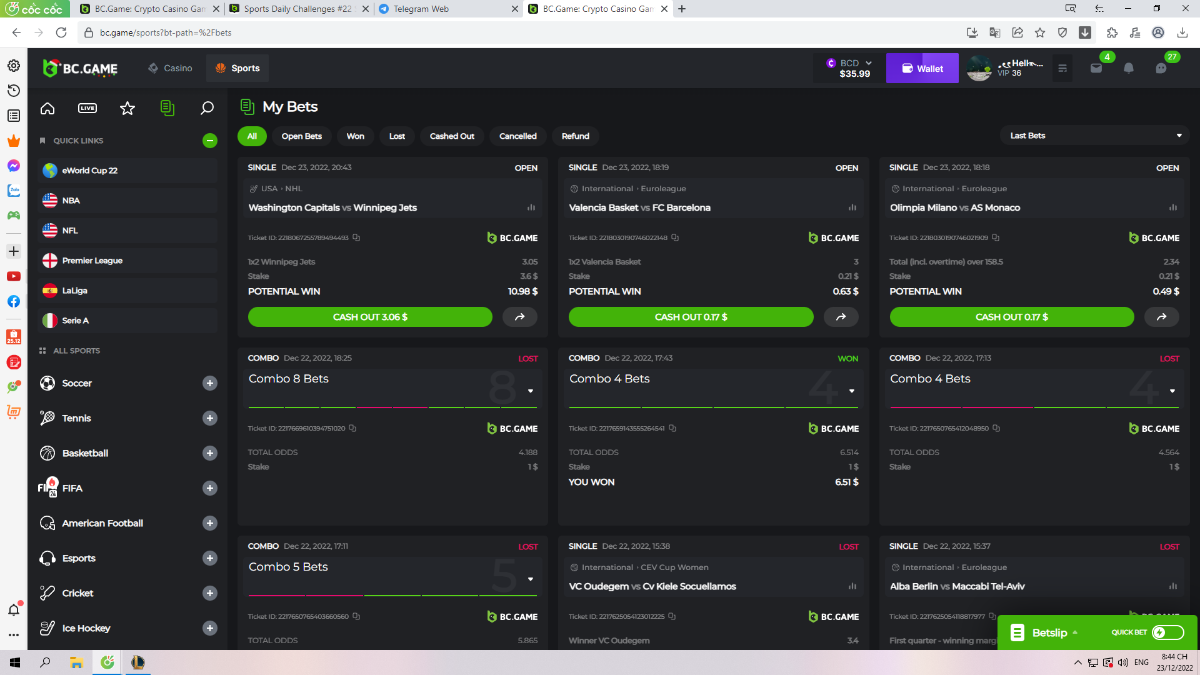The width and height of the screenshot is (1200, 675).
Task: Open the Last Bets sort dropdown
Action: click(x=1094, y=136)
